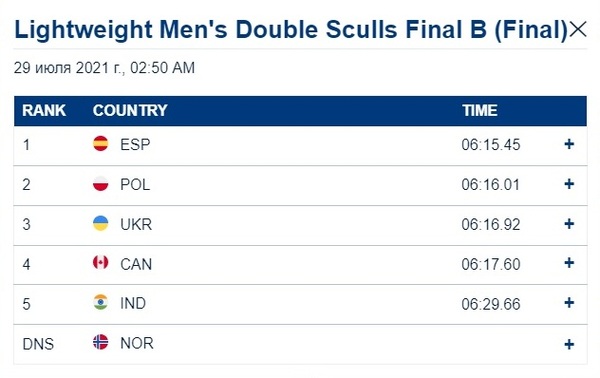Click the Ukraine flag icon
600x378 pixels.
[x=101, y=223]
